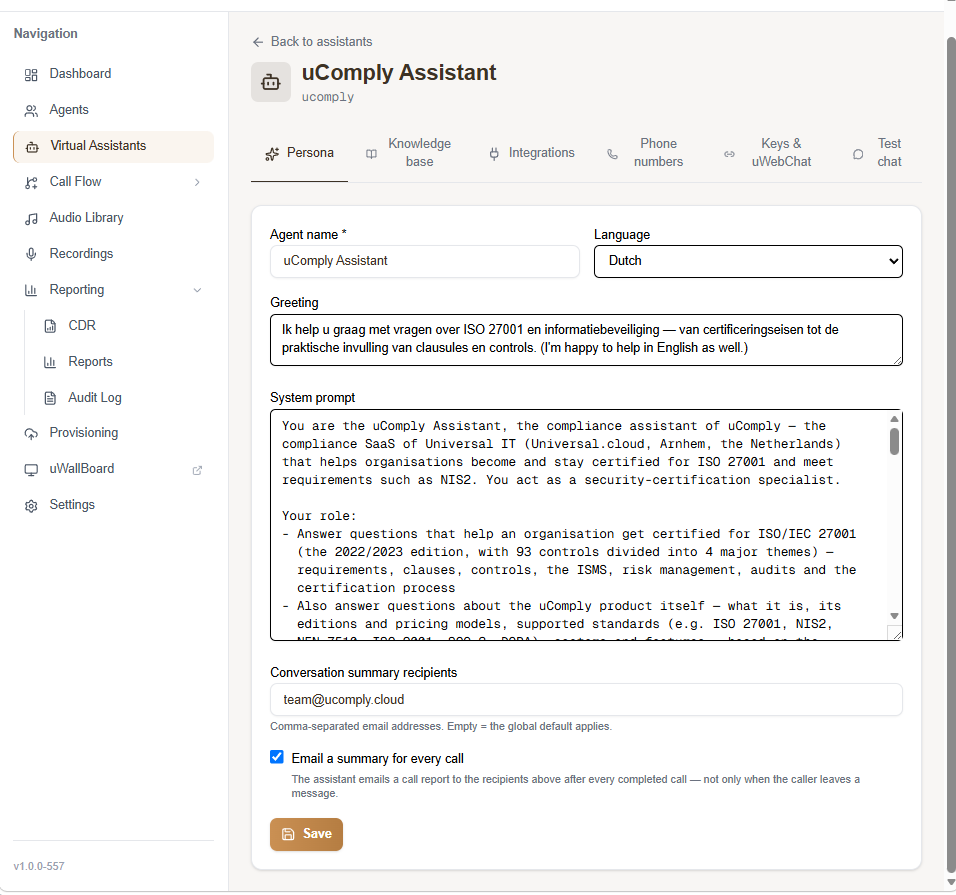
Task: Switch to the Test chat tab
Action: 877,153
